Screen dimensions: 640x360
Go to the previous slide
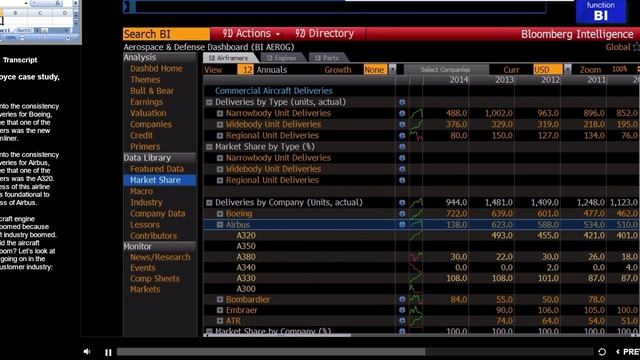tap(628, 352)
